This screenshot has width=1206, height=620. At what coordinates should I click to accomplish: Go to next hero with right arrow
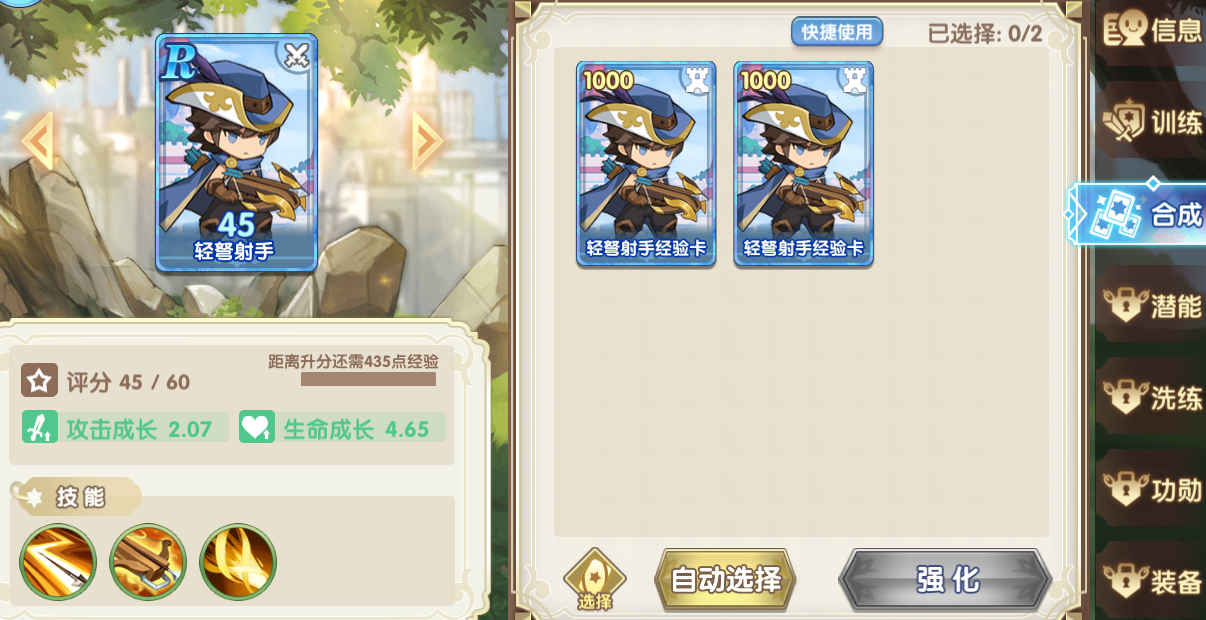tap(427, 141)
